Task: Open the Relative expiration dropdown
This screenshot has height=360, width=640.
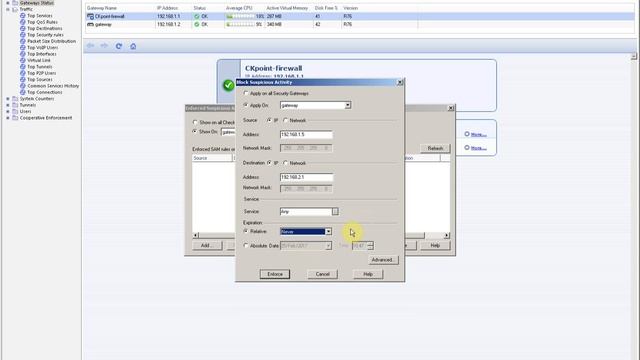Action: [328, 231]
